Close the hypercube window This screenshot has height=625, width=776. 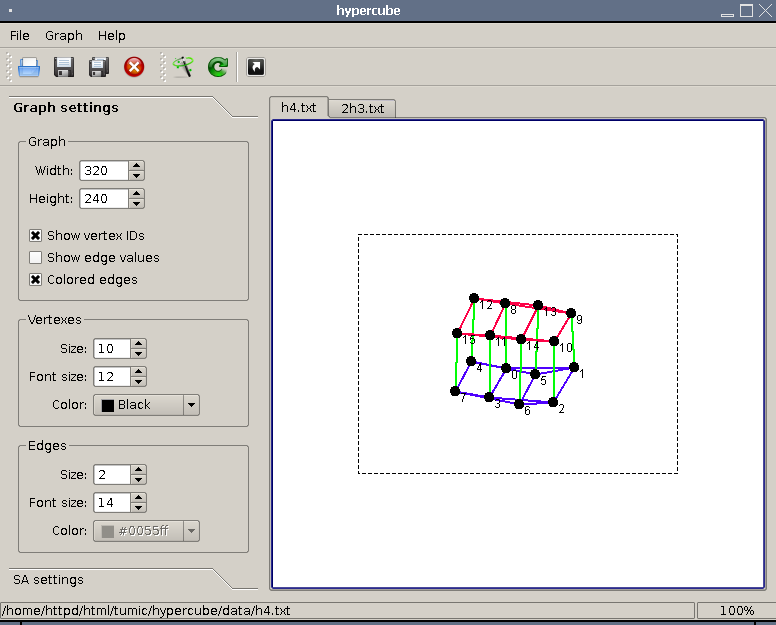tap(765, 10)
